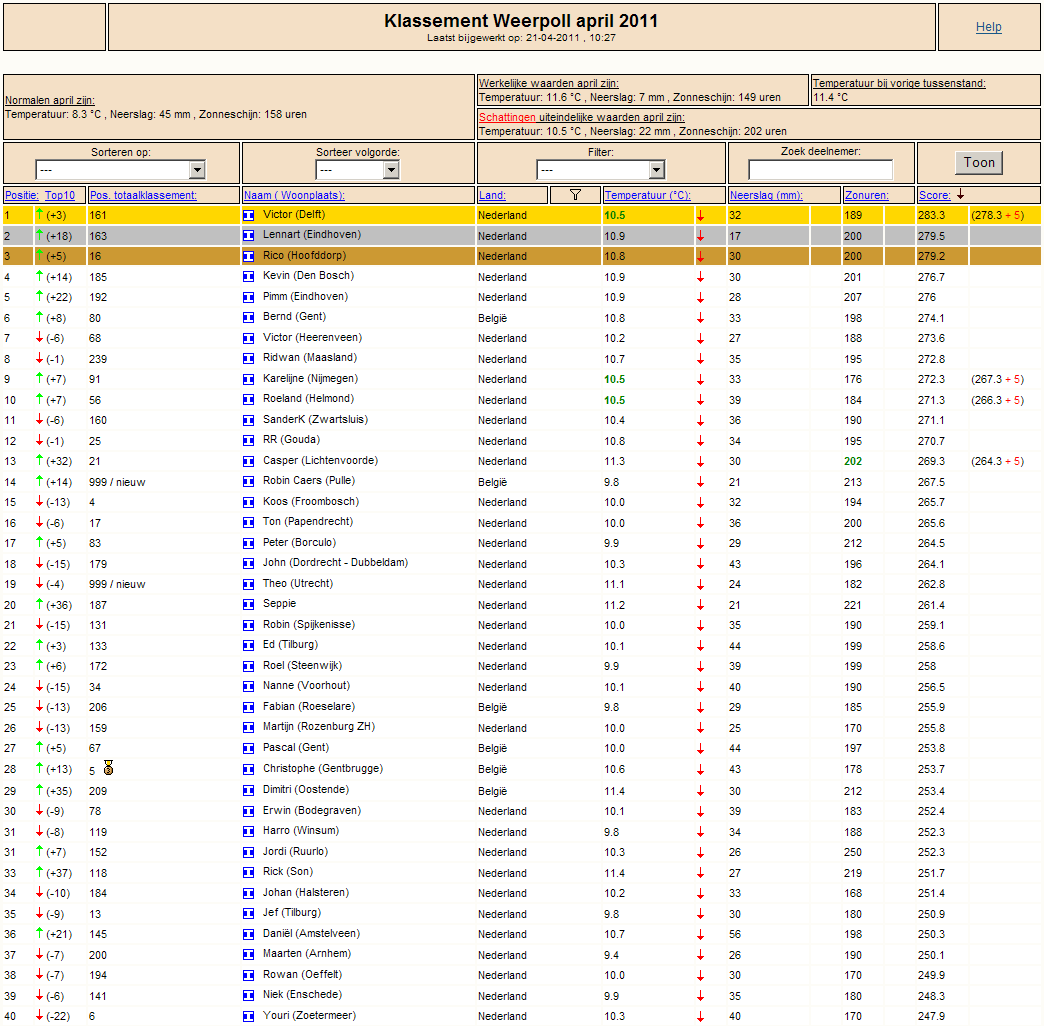The width and height of the screenshot is (1044, 1026).
Task: Click green up arrow in Casper's position row
Action: coord(39,460)
